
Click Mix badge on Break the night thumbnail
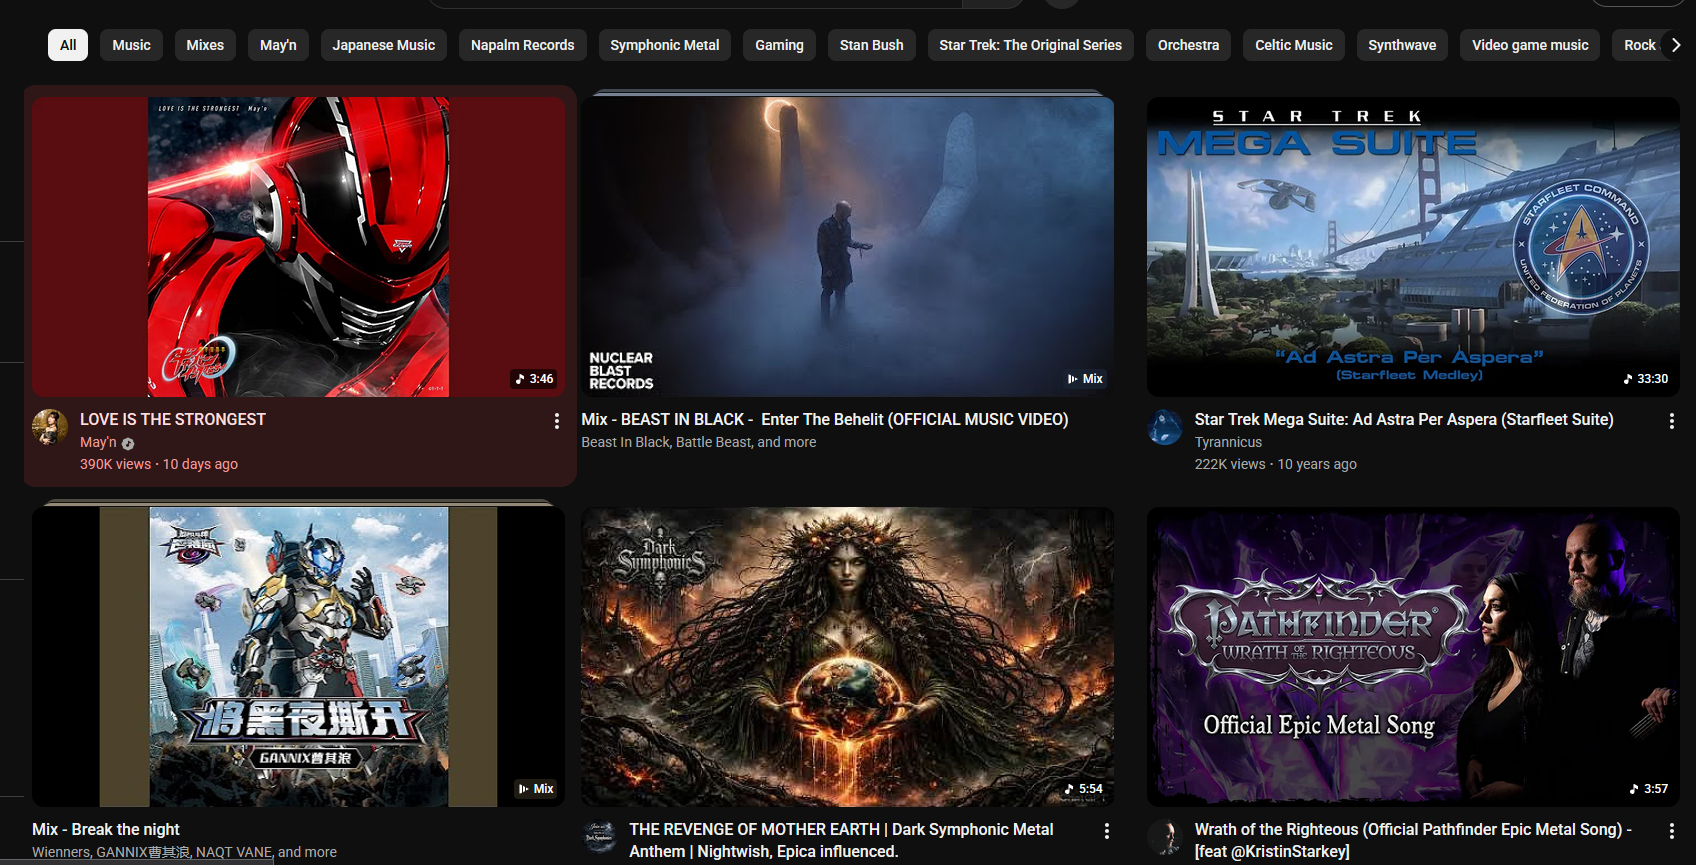[x=536, y=789]
